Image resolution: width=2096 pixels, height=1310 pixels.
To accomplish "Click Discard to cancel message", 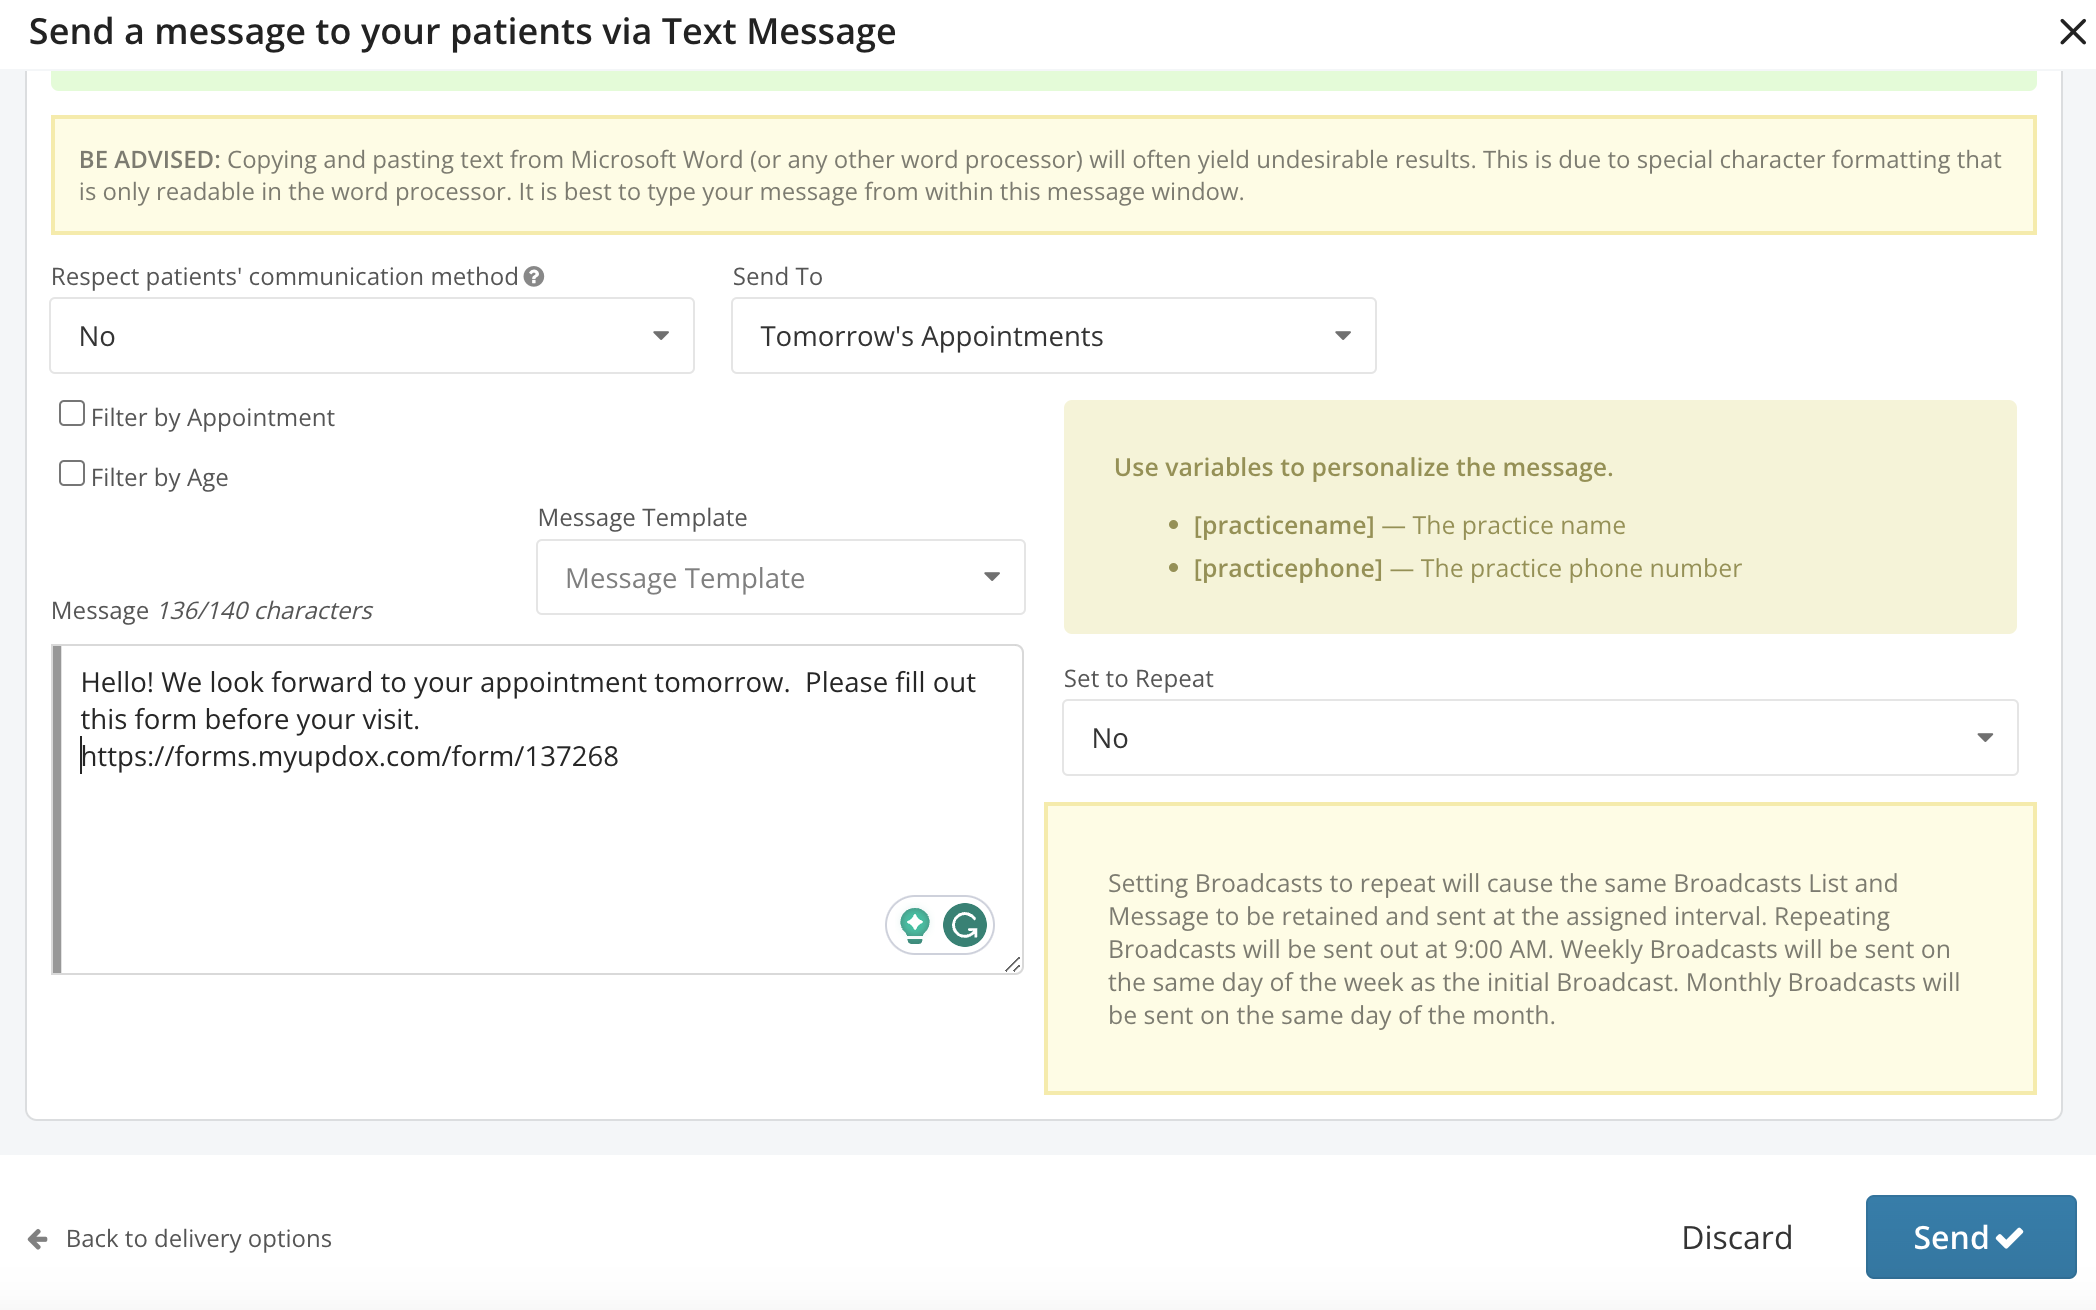I will coord(1737,1238).
